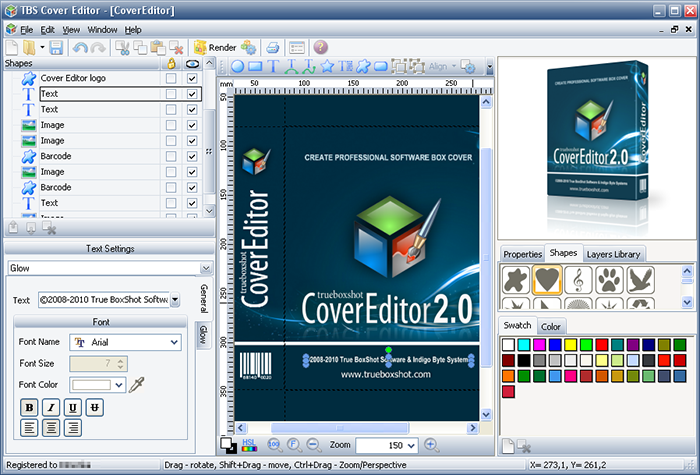The height and width of the screenshot is (475, 700).
Task: Toggle Italic text formatting
Action: [x=51, y=408]
